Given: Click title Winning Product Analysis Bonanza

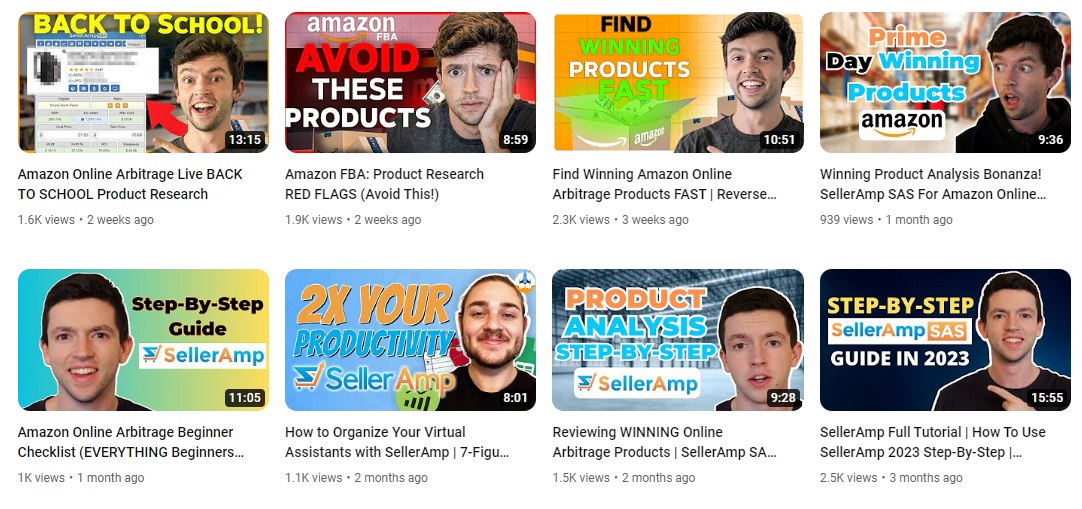Looking at the screenshot, I should tap(933, 184).
